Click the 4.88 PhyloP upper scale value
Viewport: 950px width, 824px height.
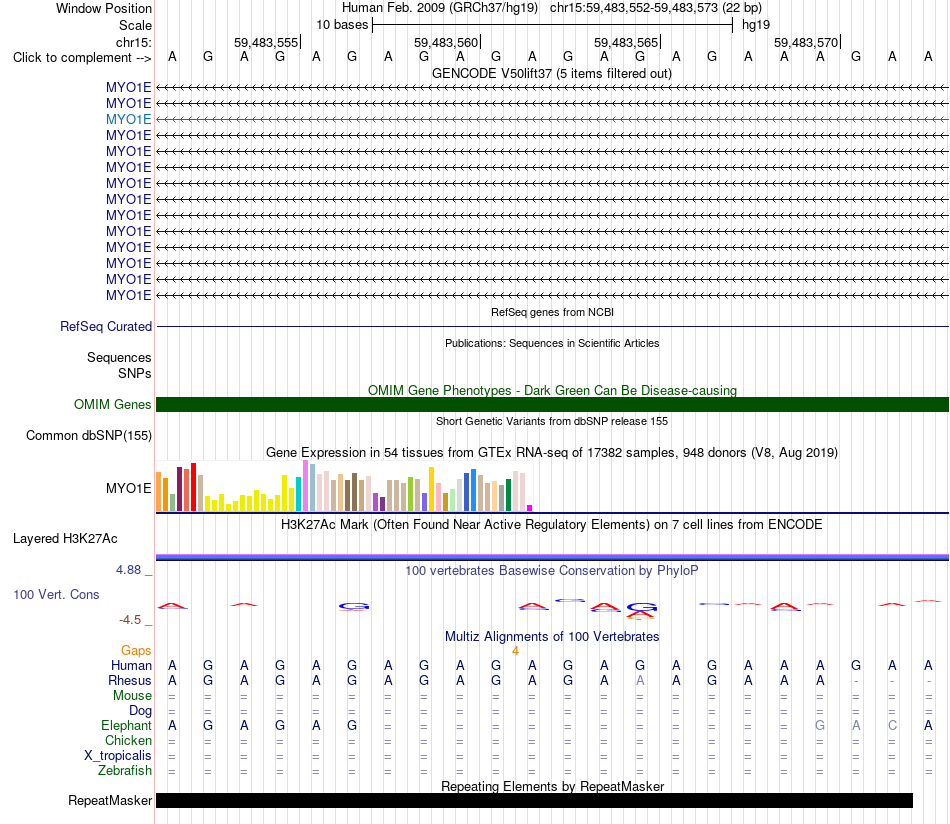click(x=128, y=570)
